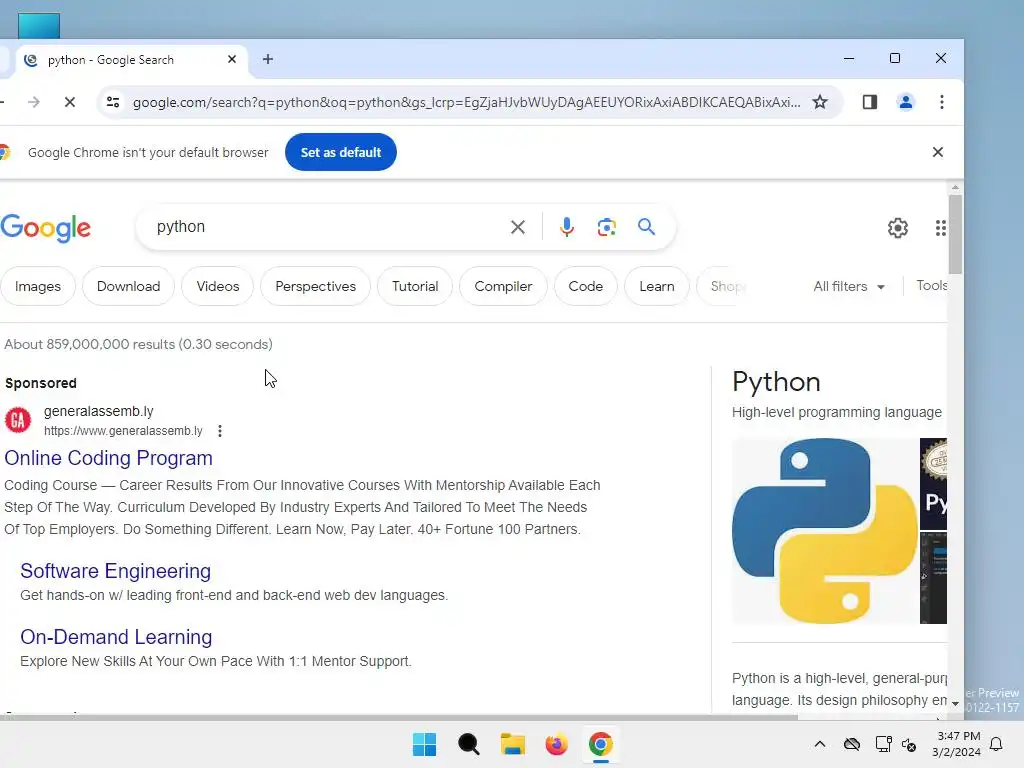Filter results by Images
This screenshot has height=768, width=1024.
coord(38,286)
